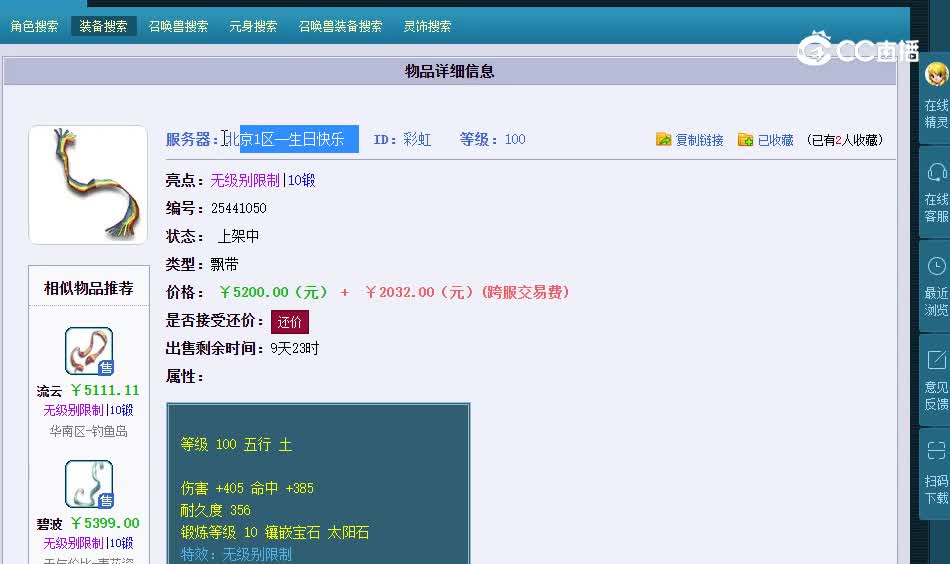Click the 已收藏 link text

click(776, 140)
